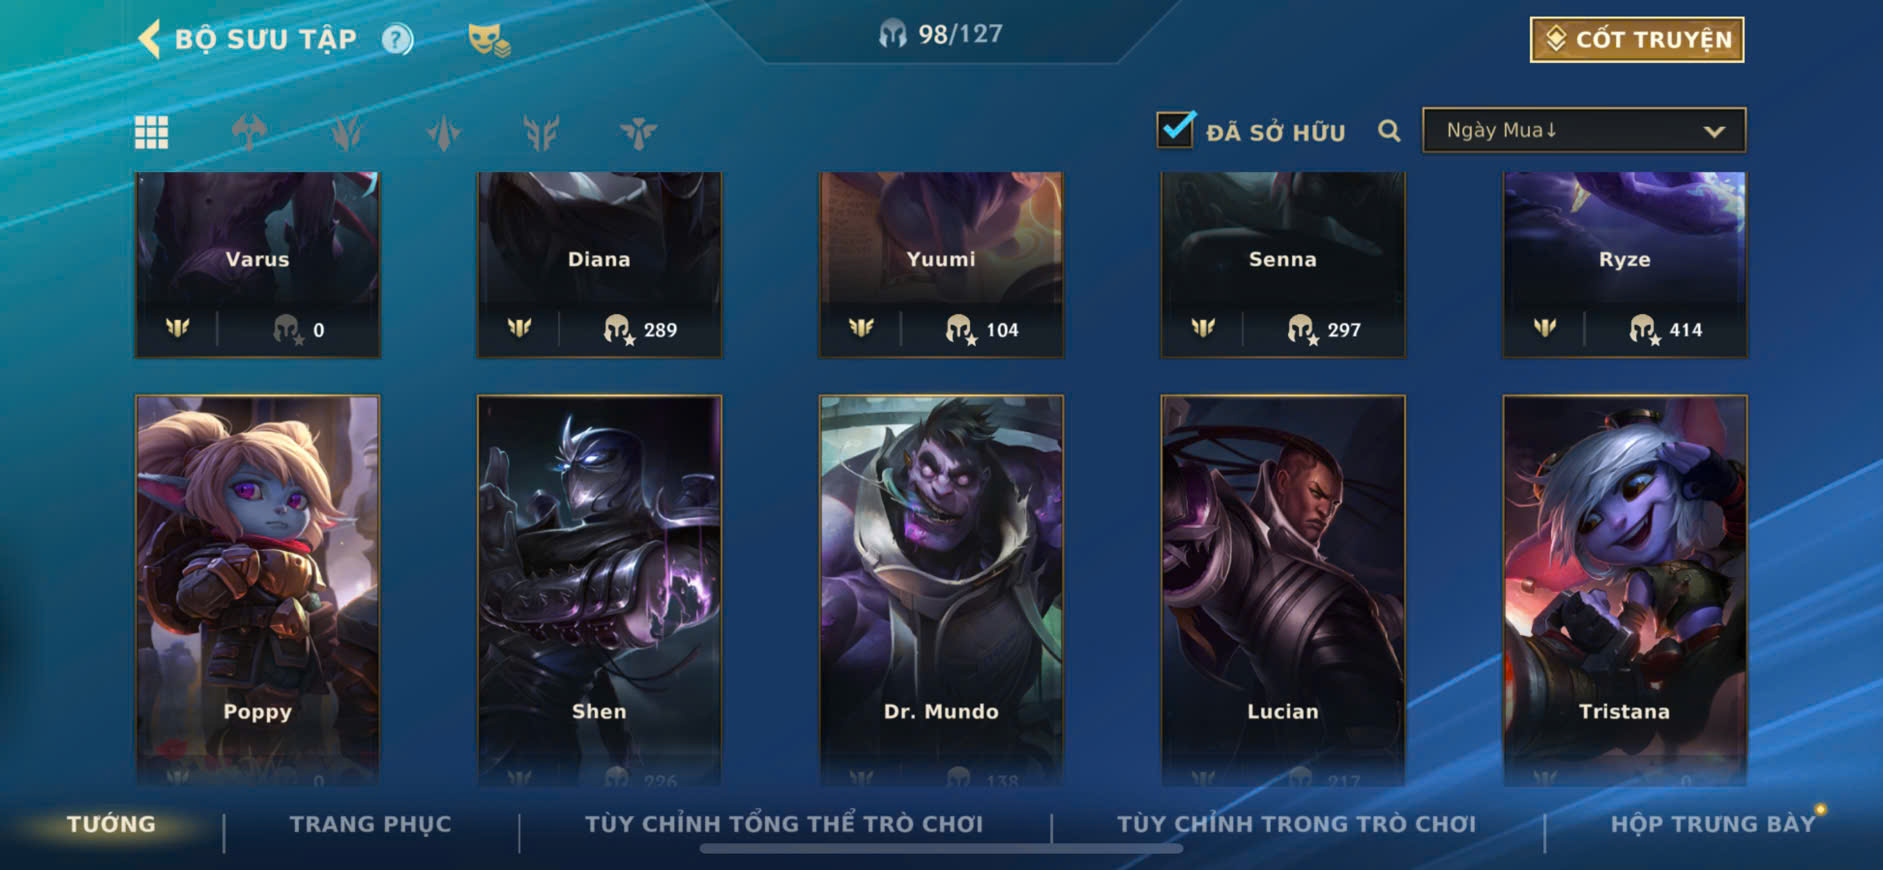Viewport: 1883px width, 870px height.
Task: Go back using the Bộ Sưu Tập arrow
Action: [x=150, y=40]
